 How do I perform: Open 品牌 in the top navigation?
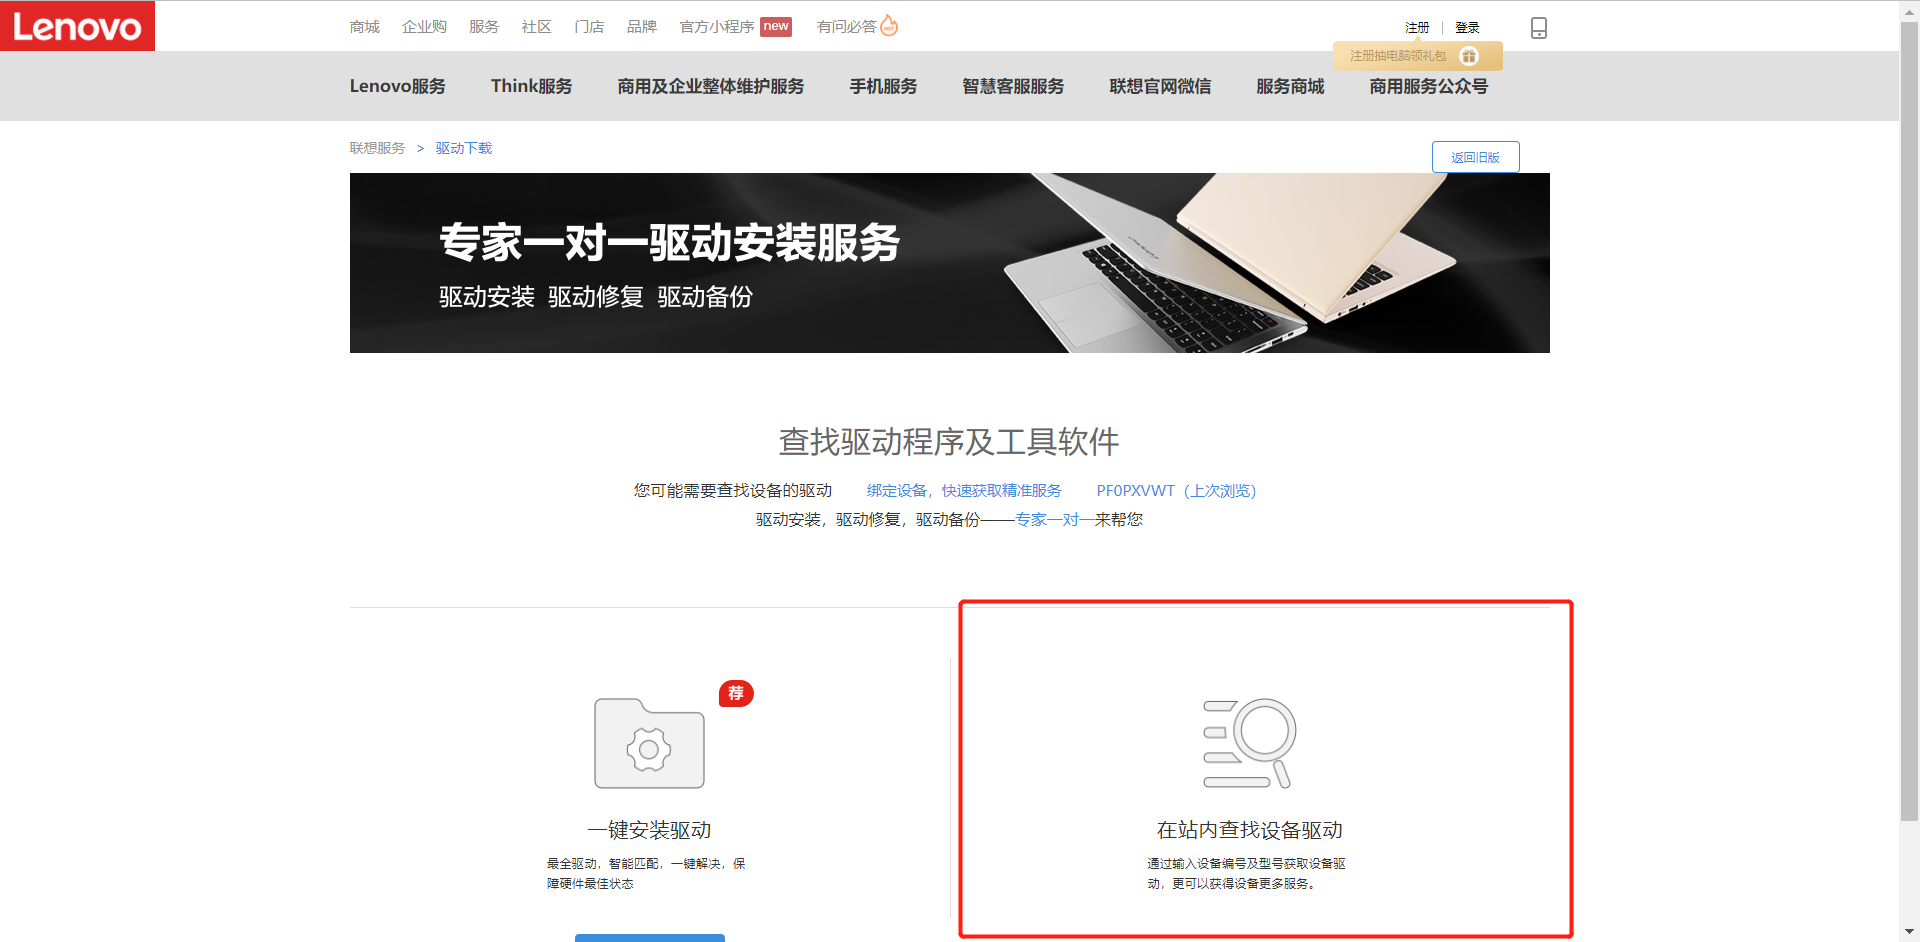pyautogui.click(x=642, y=27)
